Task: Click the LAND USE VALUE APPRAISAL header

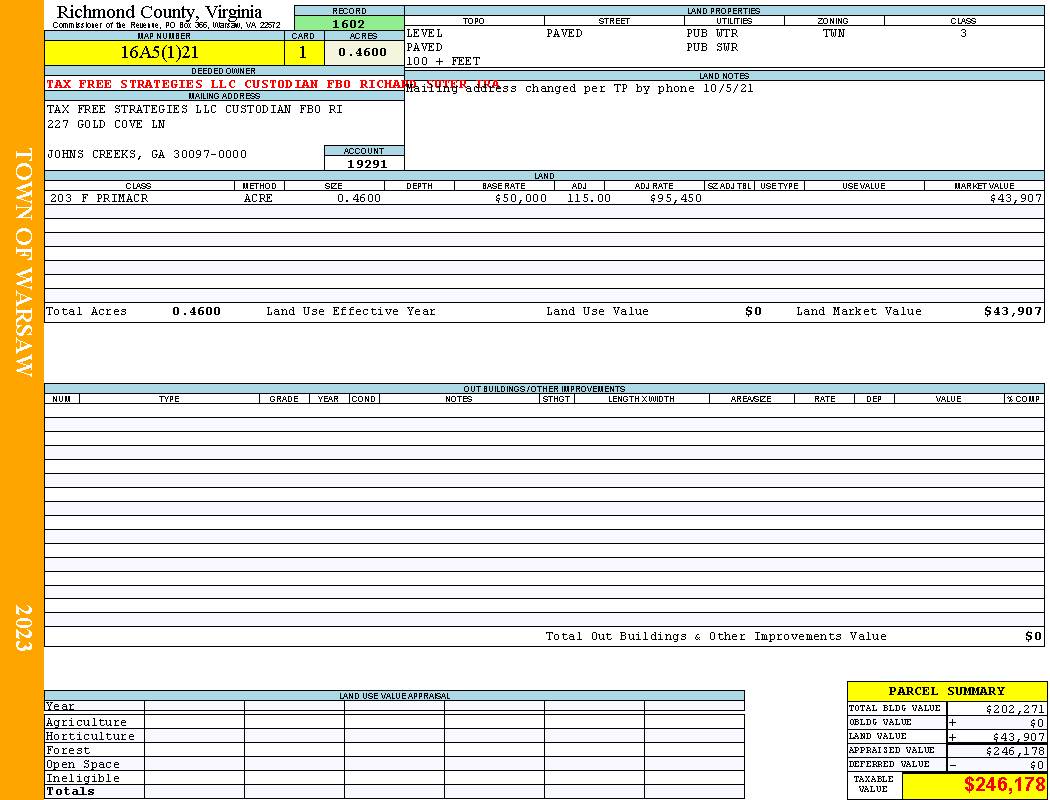Action: (394, 696)
